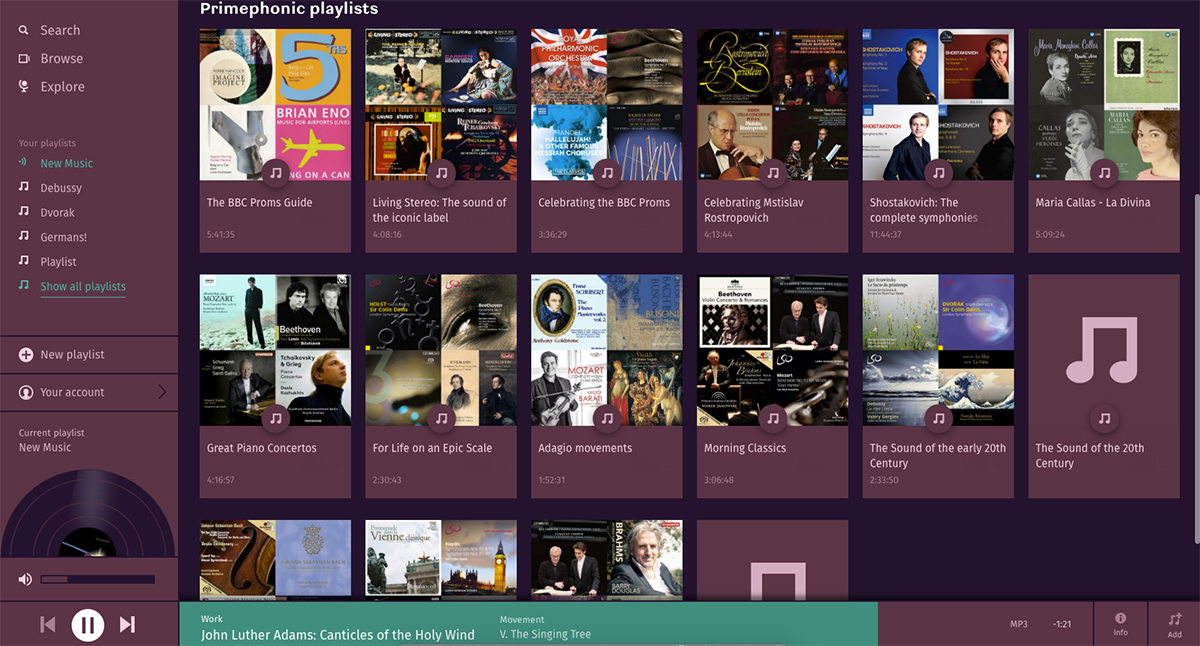1200x646 pixels.
Task: Open the Vienne classique playlist thumbnail
Action: (x=441, y=560)
